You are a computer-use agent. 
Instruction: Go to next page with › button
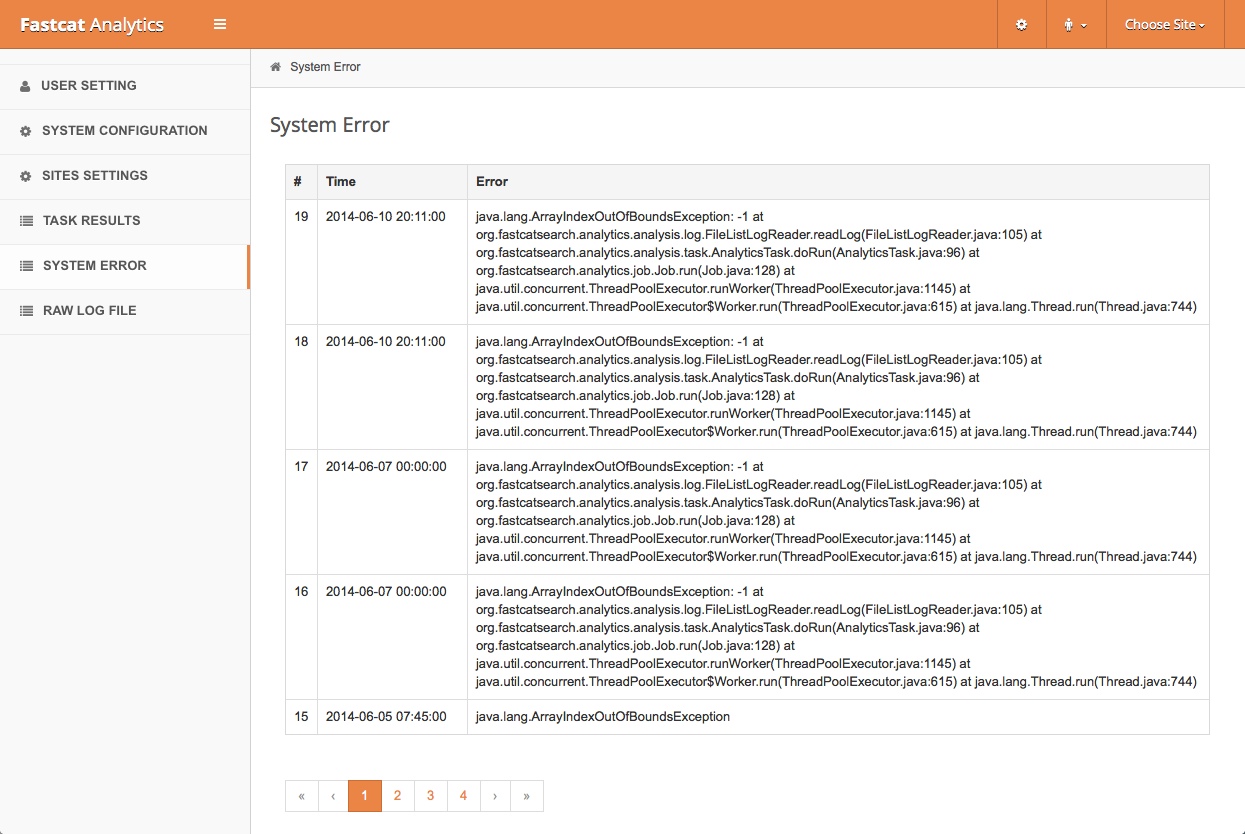(x=495, y=796)
